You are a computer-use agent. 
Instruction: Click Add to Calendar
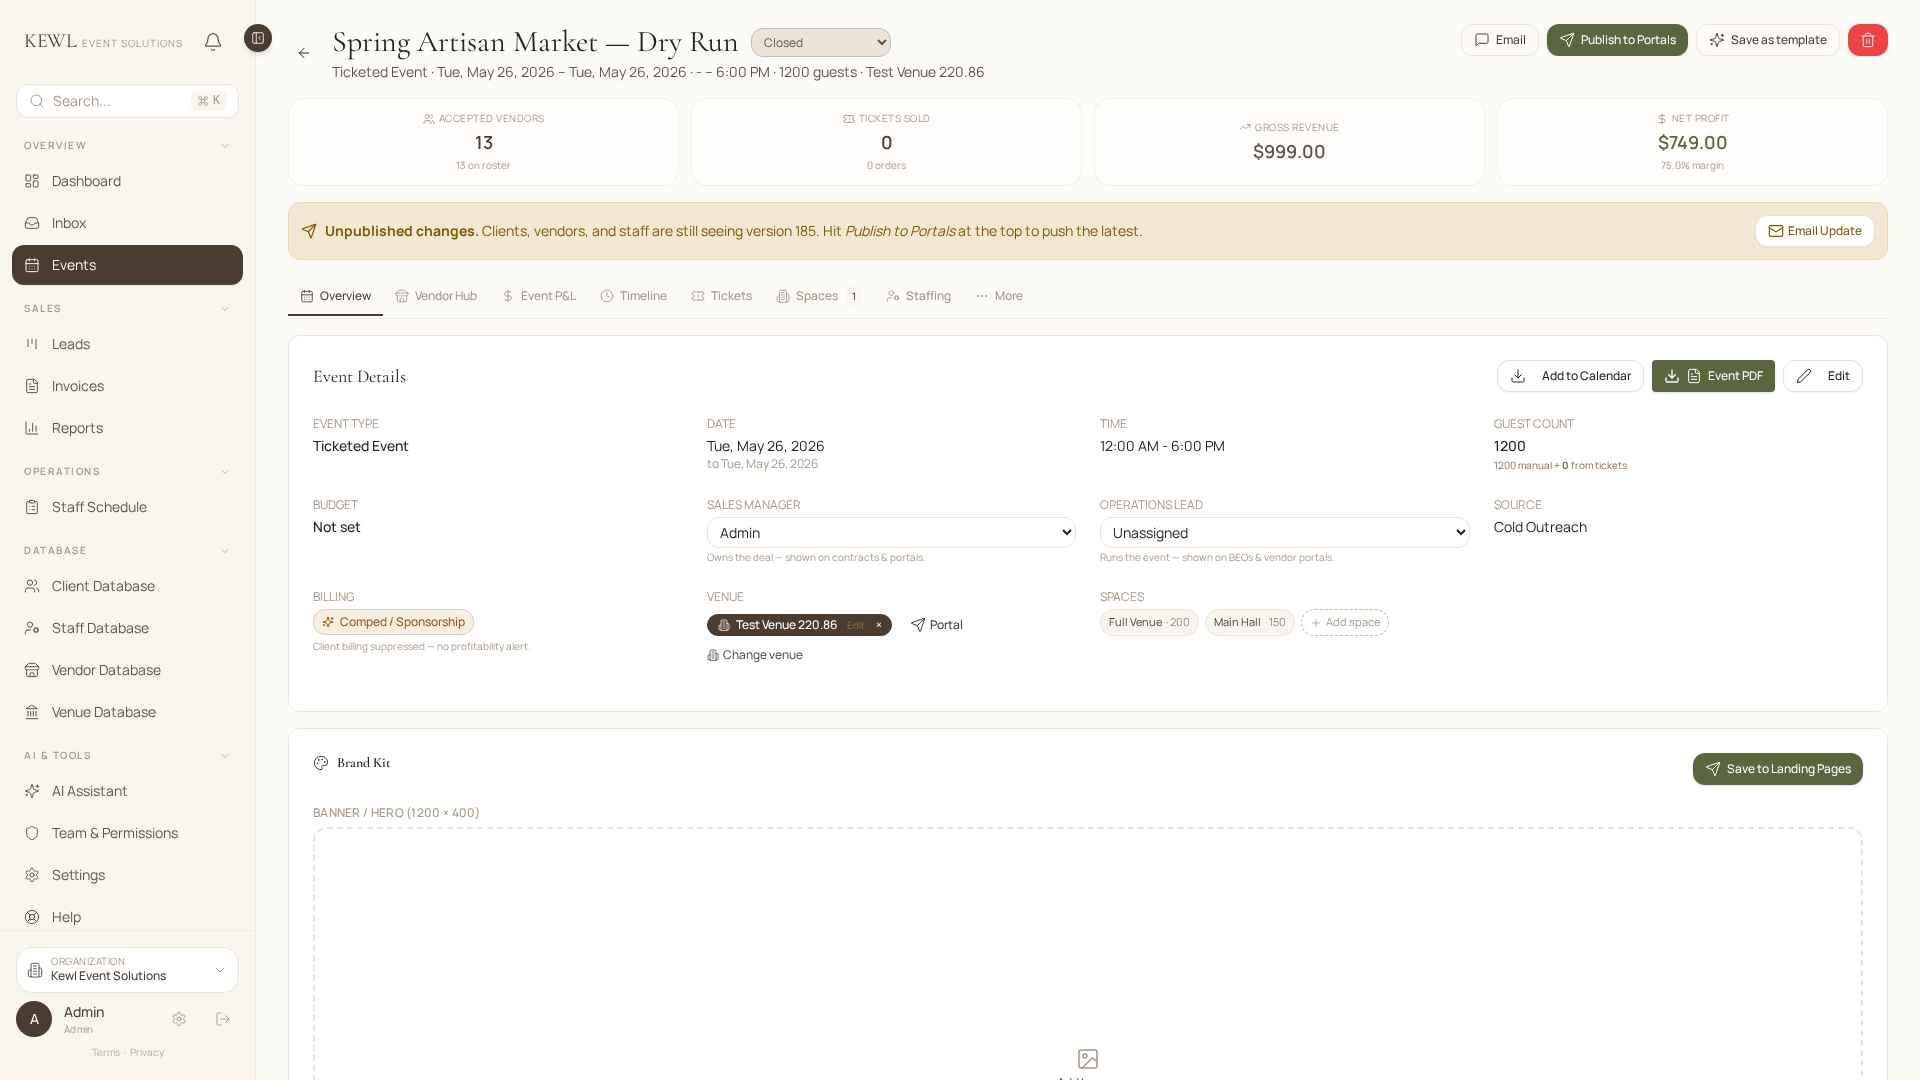(1570, 376)
